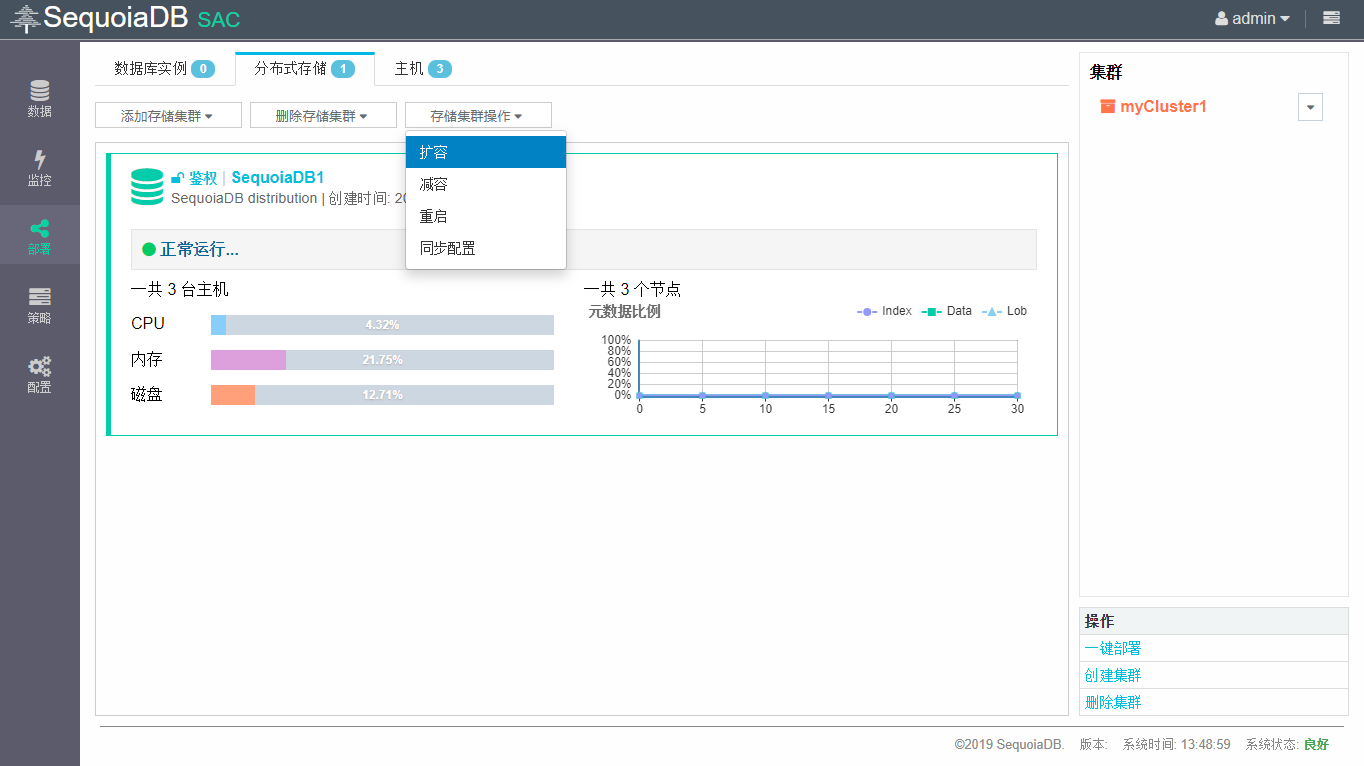Open the 鉴权 link

coord(203,178)
